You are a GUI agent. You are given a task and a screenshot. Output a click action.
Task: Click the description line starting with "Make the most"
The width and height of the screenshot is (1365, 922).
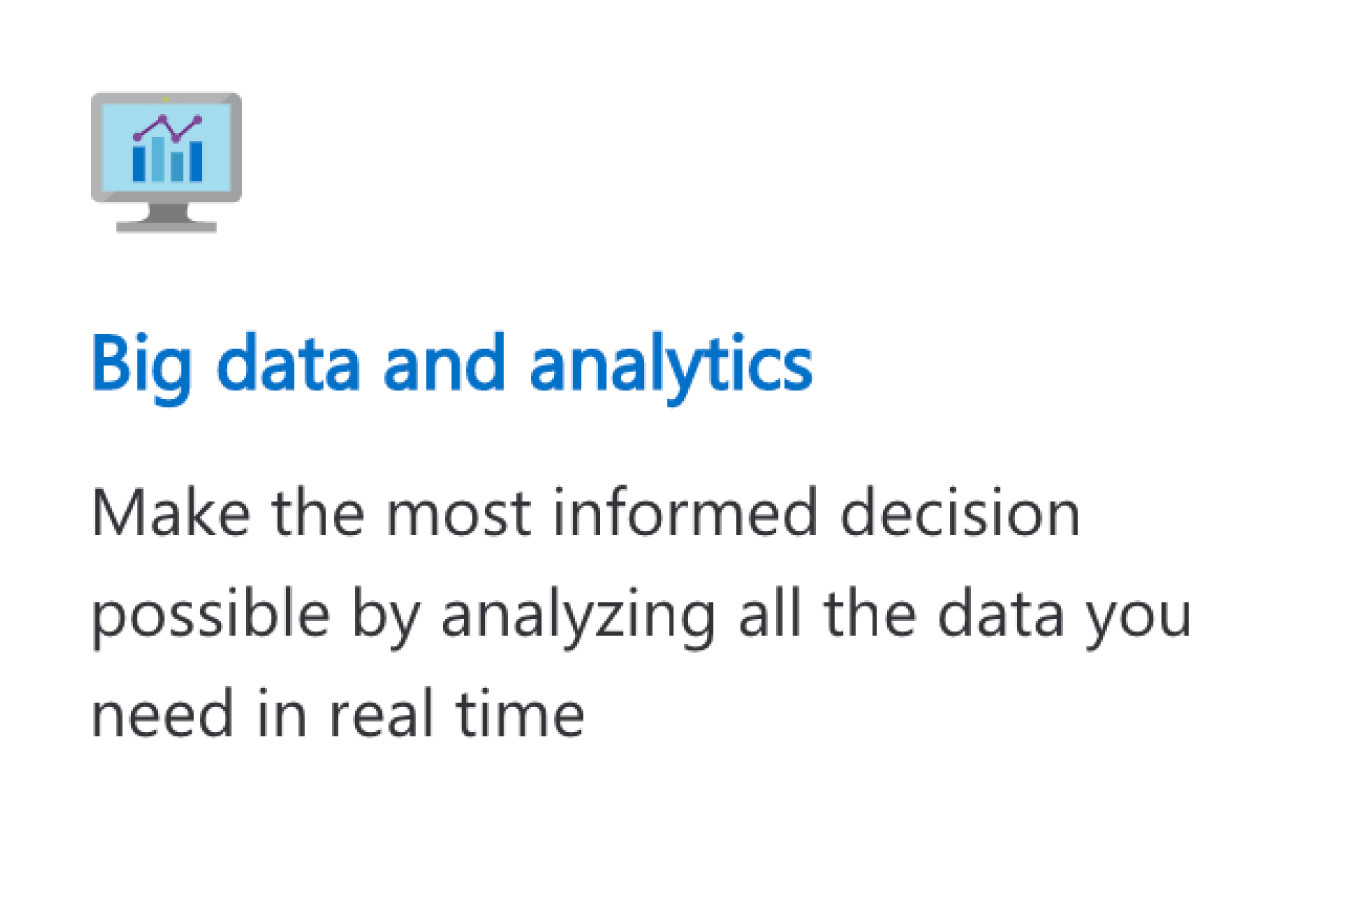click(586, 513)
